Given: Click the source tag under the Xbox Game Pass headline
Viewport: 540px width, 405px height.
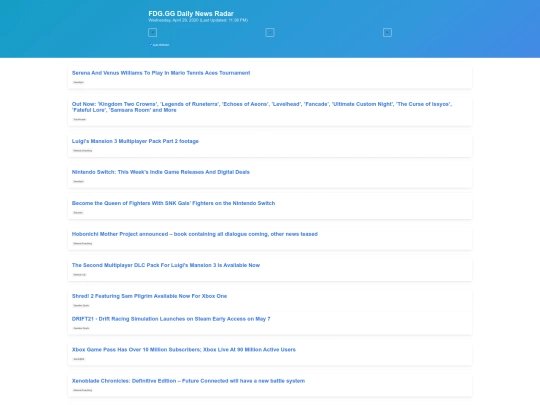Looking at the screenshot, I should click(79, 359).
